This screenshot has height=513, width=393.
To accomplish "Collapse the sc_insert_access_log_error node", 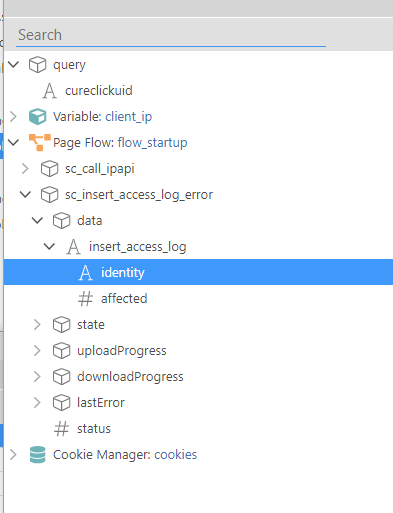I will 25,194.
